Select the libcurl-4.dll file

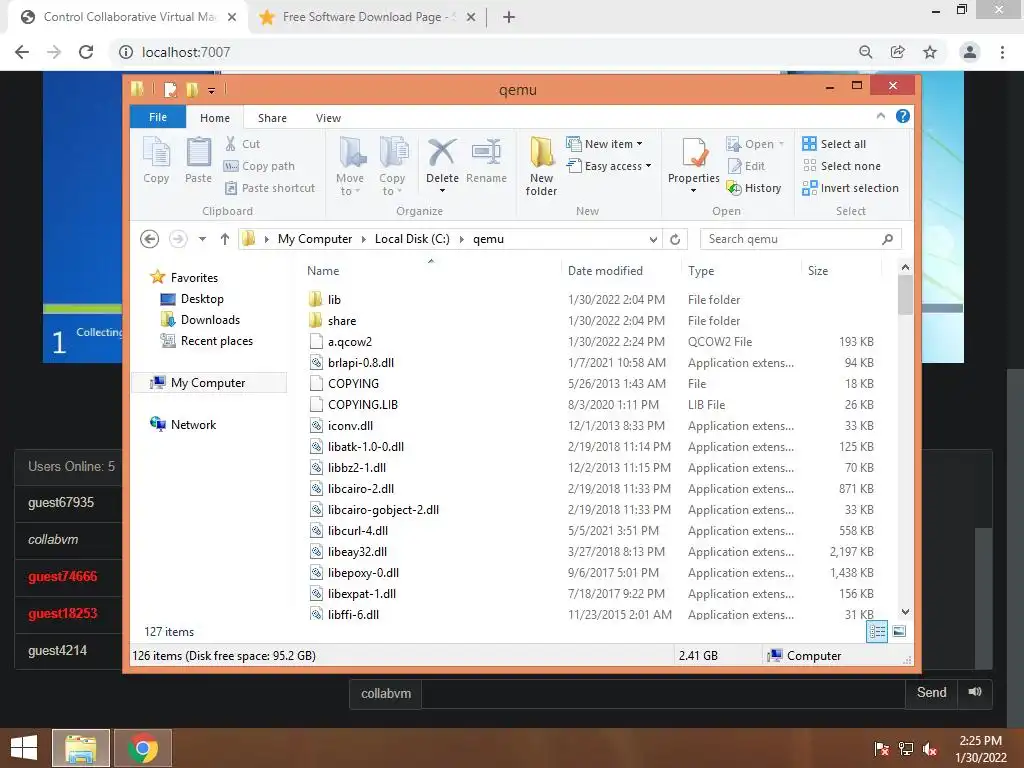(x=358, y=531)
